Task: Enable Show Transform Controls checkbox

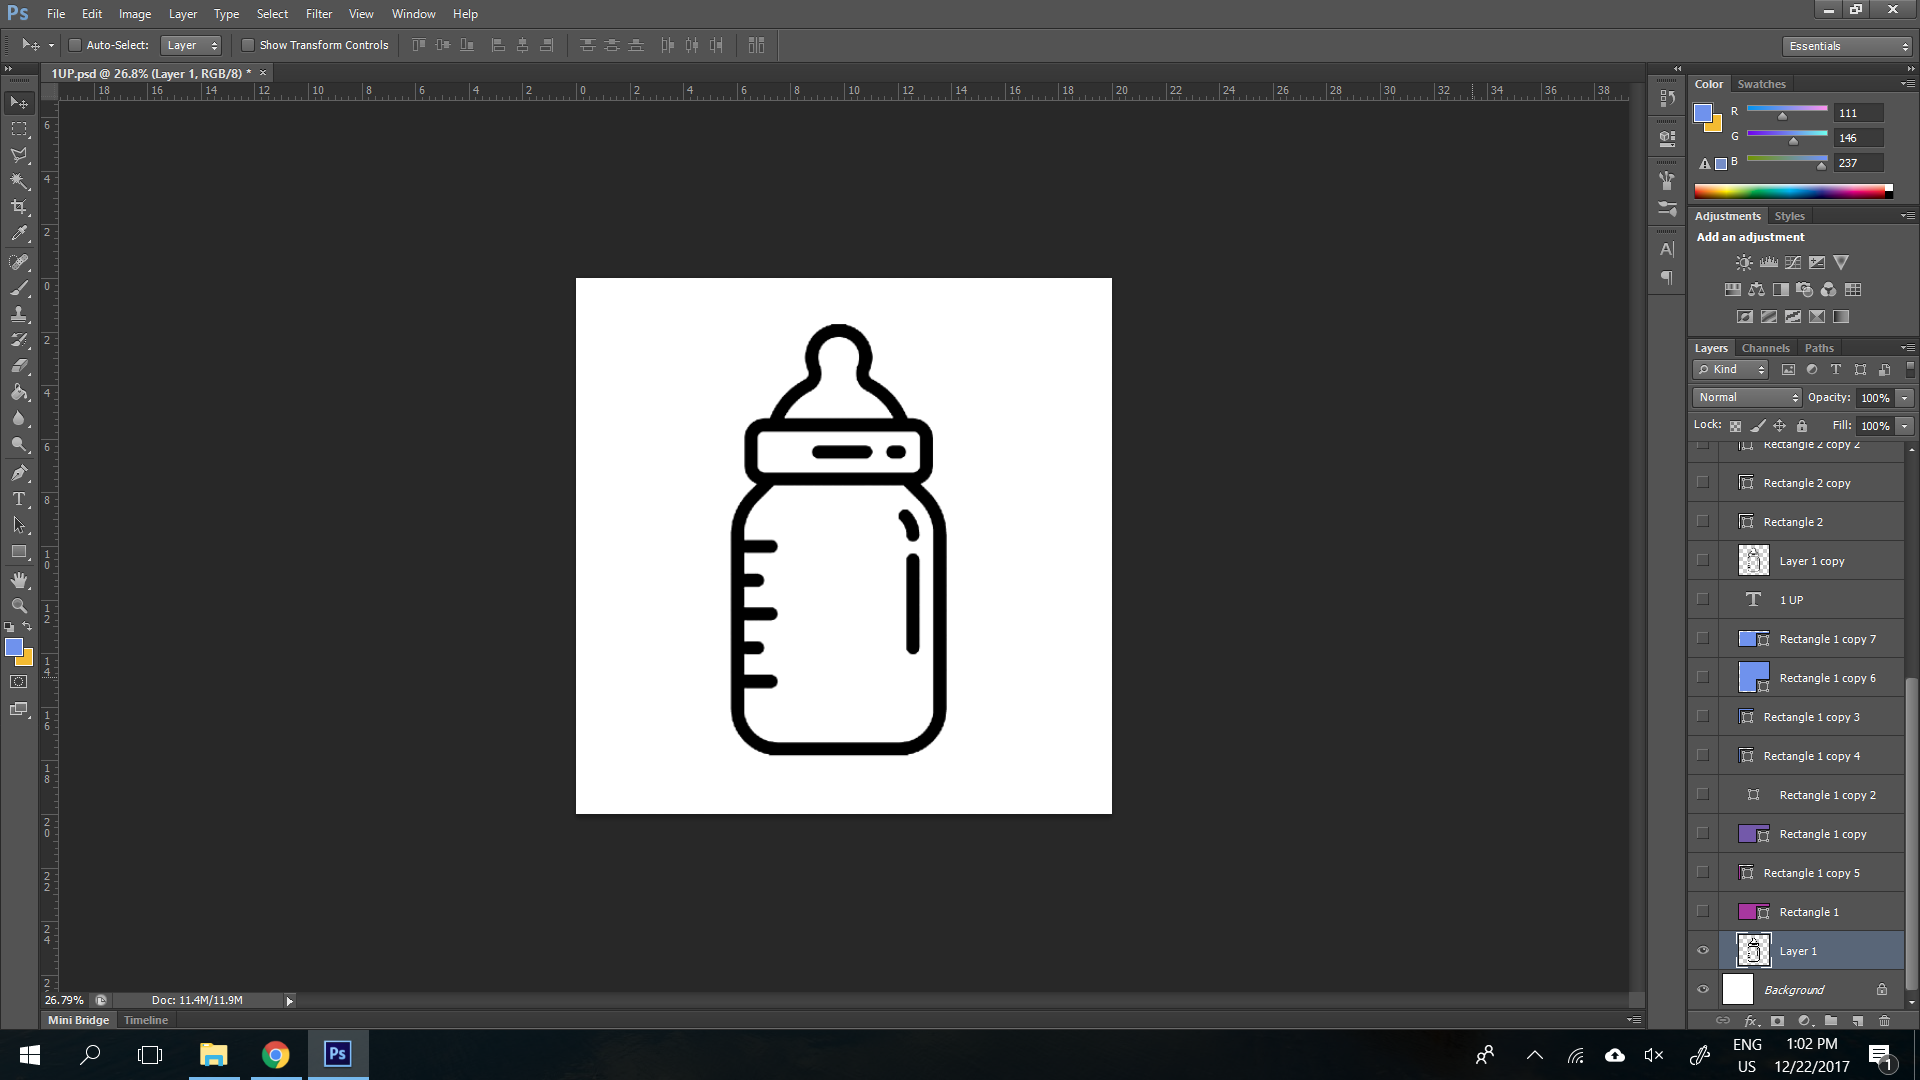Action: (x=248, y=45)
